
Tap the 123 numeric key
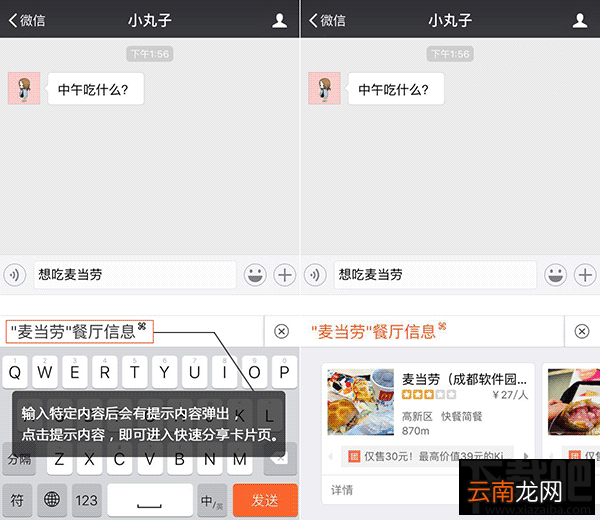click(87, 500)
